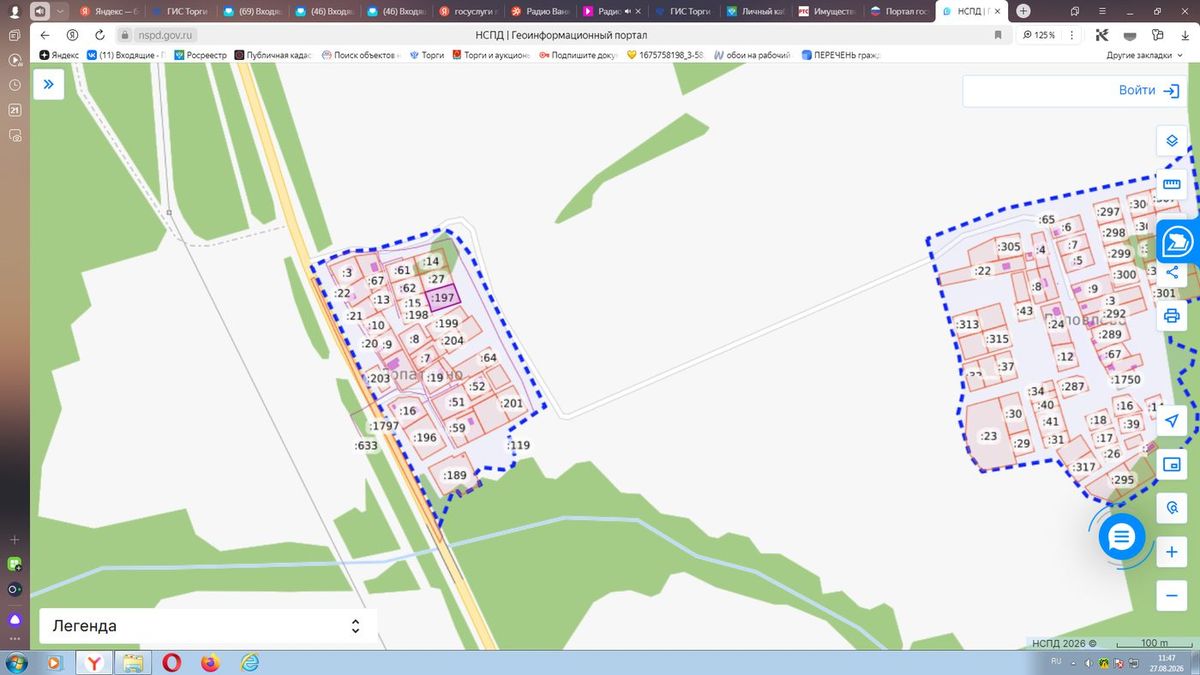Screen dimensions: 1200x675
Task: Bookmark this page with the flag icon
Action: (x=998, y=35)
